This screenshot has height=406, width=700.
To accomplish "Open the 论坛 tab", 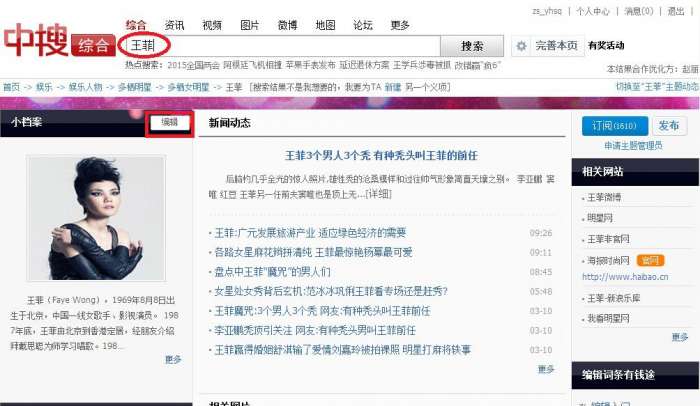I will [362, 25].
